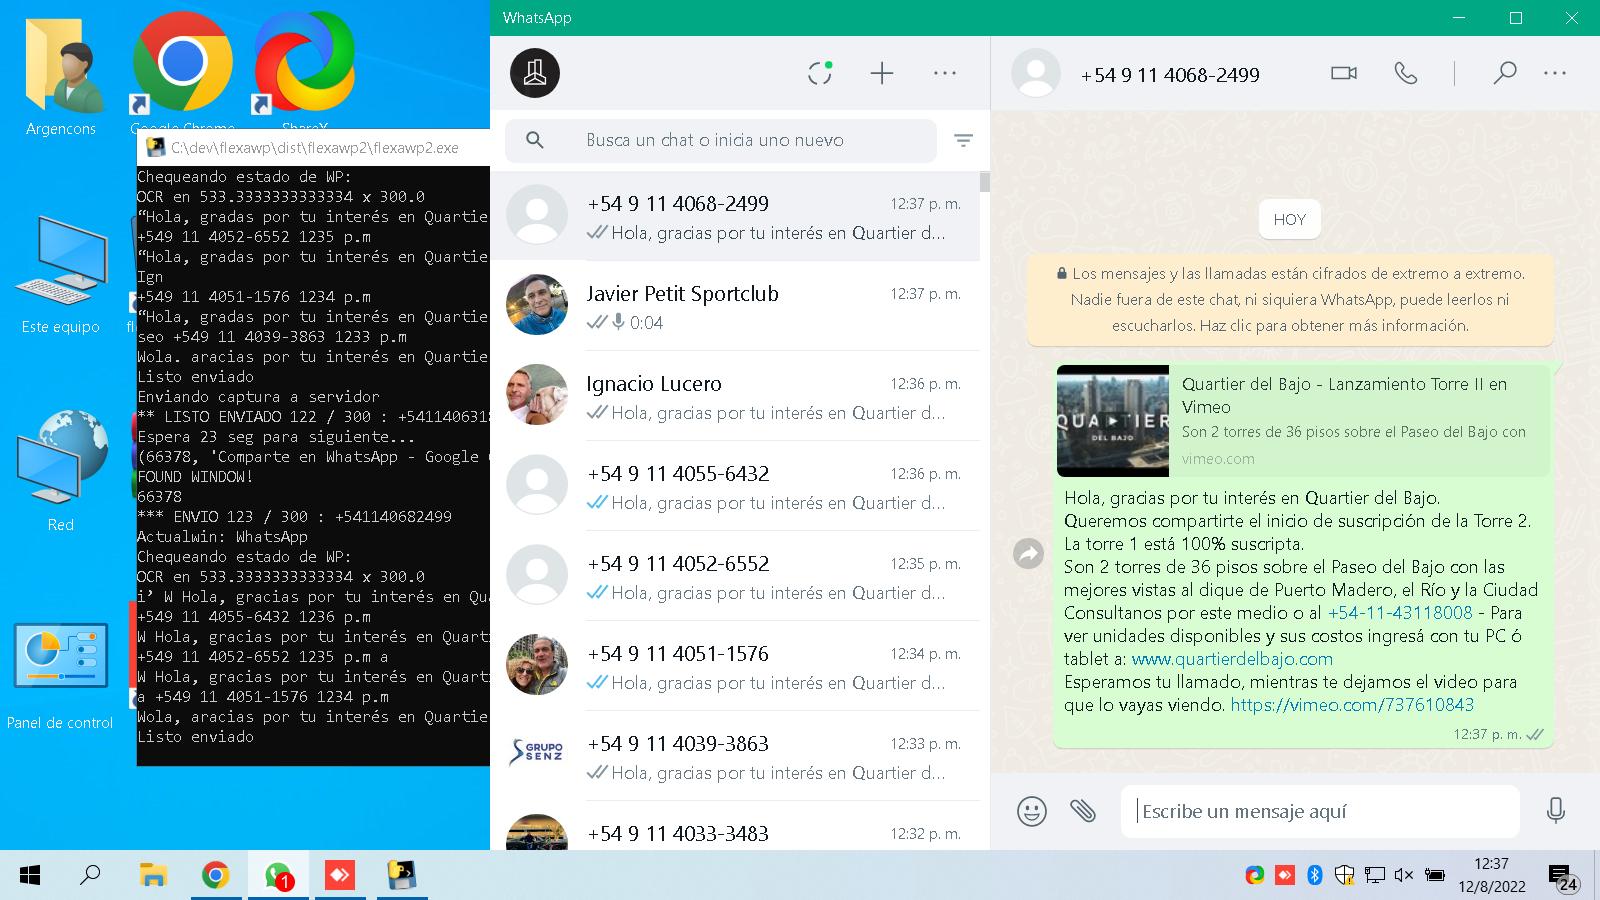Click the chat list scrollbar
The height and width of the screenshot is (900, 1600).
tap(985, 181)
